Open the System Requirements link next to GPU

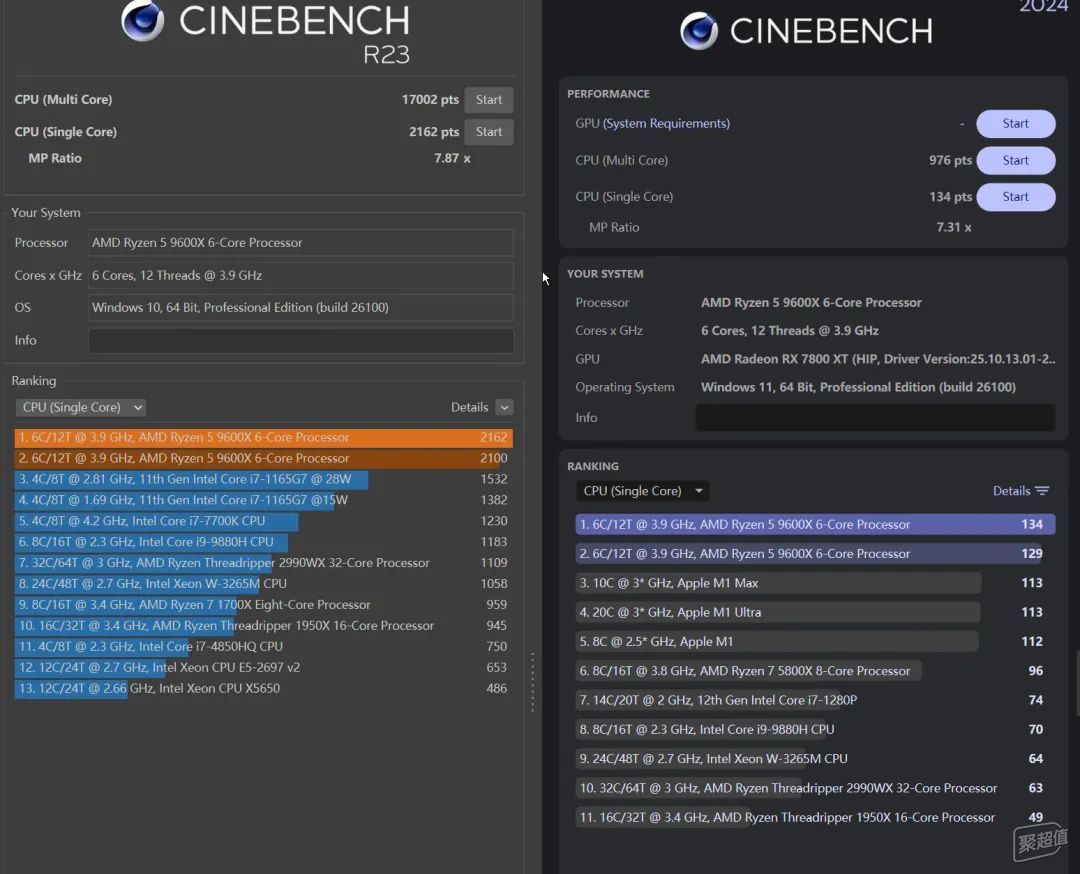(666, 123)
